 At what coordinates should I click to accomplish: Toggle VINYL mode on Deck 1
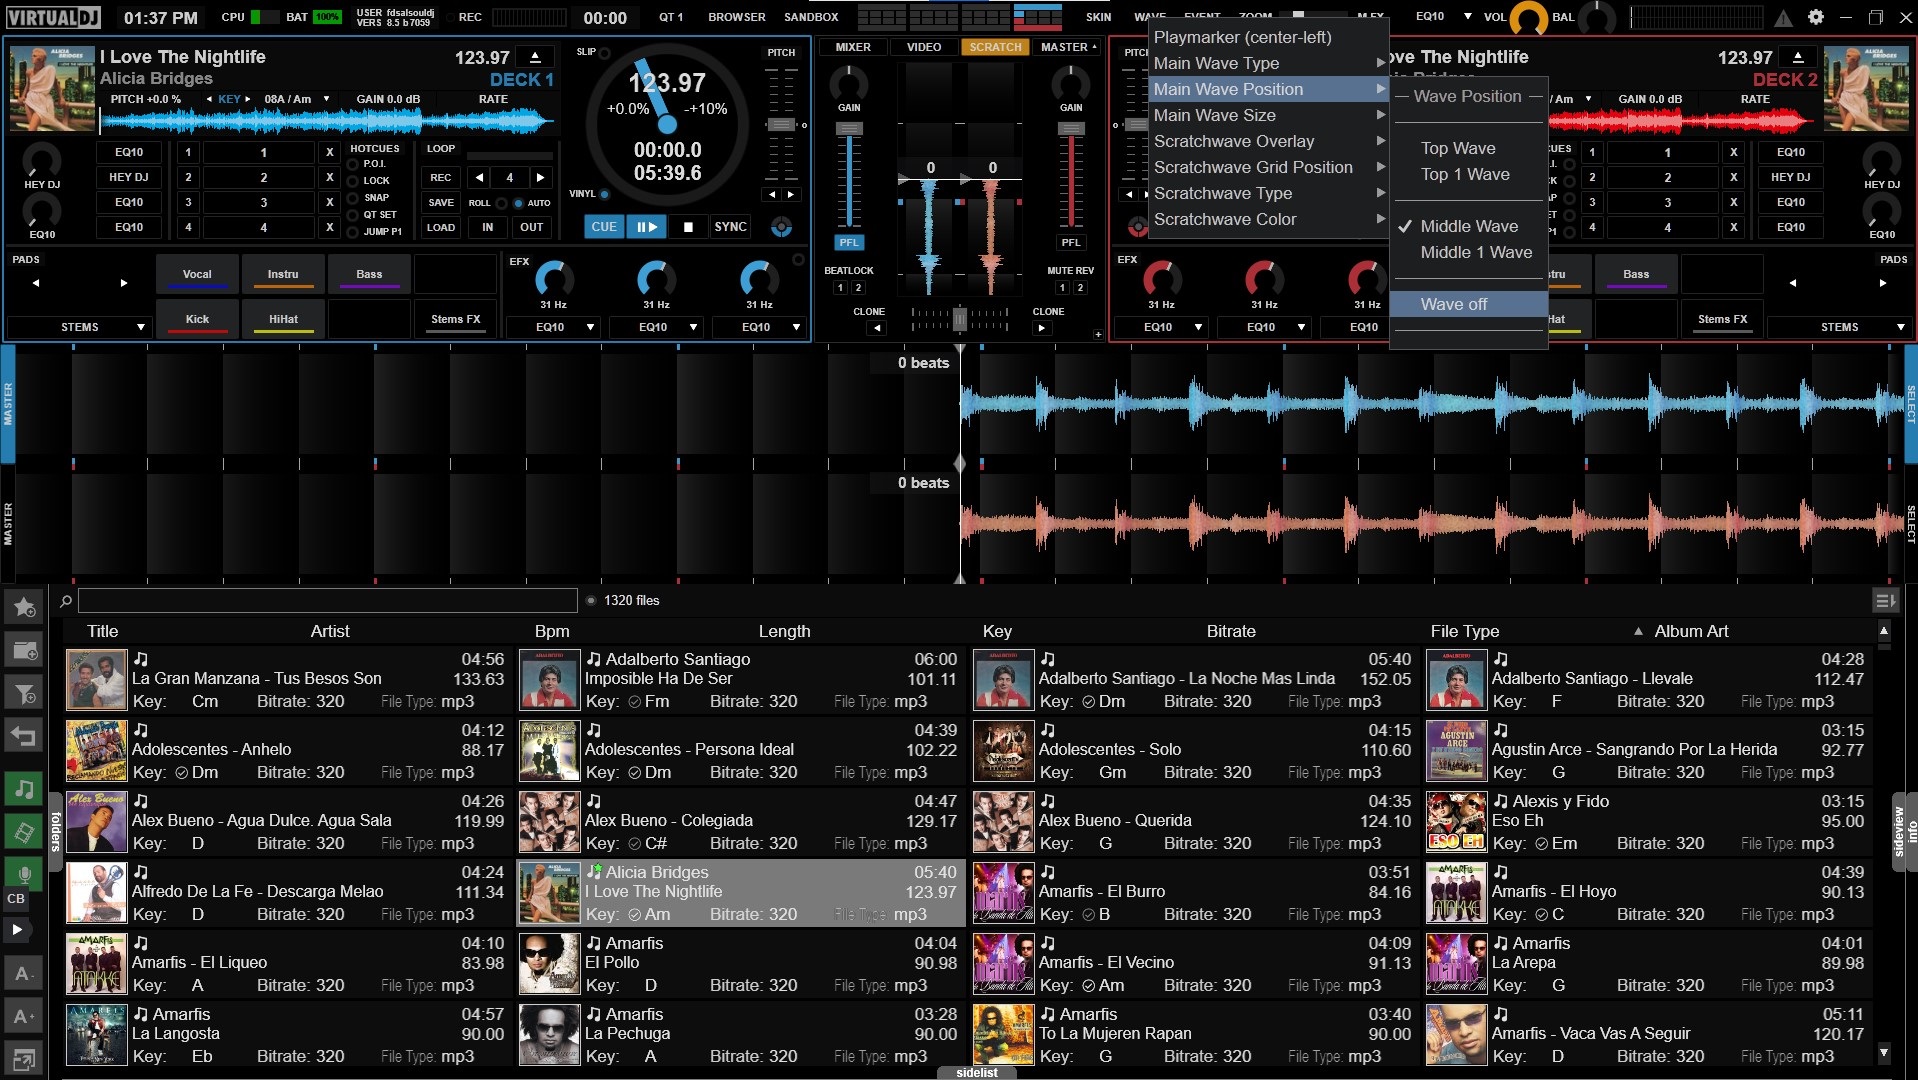point(604,194)
